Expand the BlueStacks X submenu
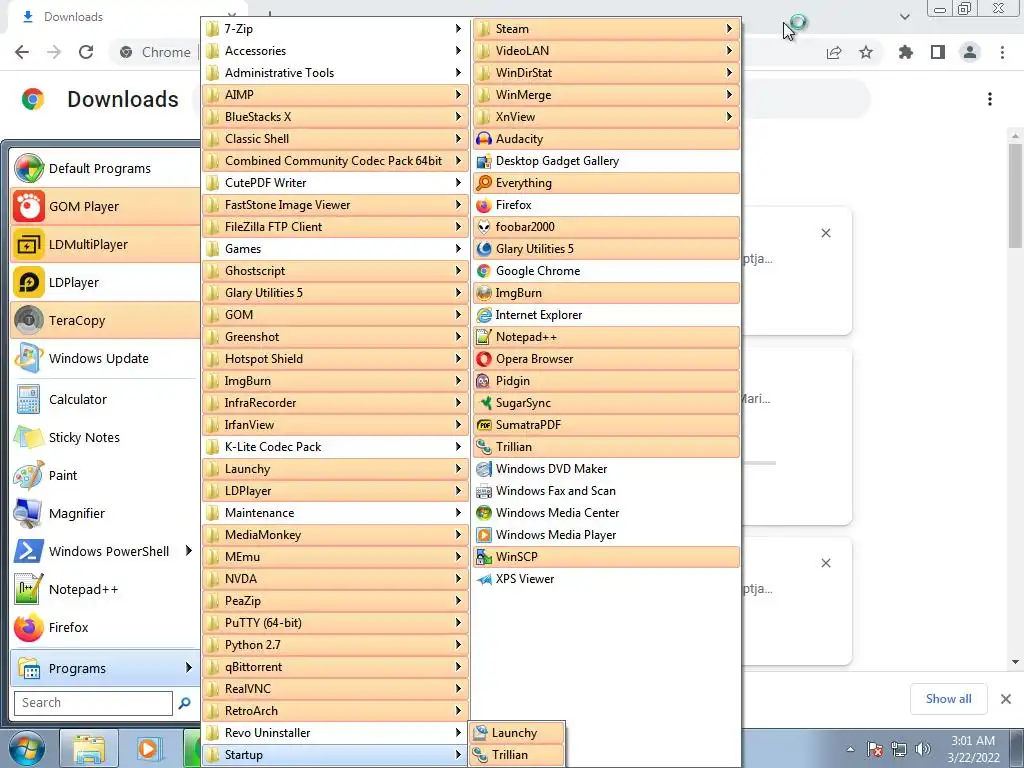Viewport: 1024px width, 768px height. click(x=336, y=117)
